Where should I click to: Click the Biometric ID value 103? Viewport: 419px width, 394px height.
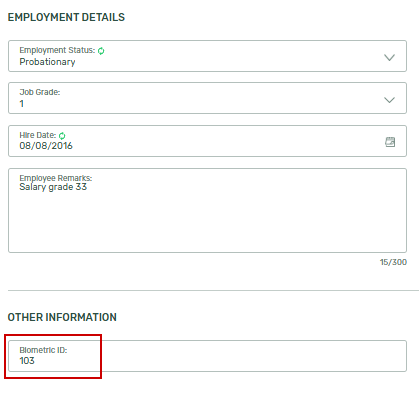(x=27, y=361)
